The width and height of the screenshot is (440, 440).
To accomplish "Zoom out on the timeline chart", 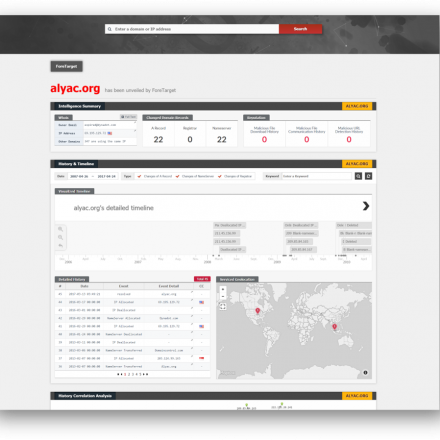I will [60, 237].
